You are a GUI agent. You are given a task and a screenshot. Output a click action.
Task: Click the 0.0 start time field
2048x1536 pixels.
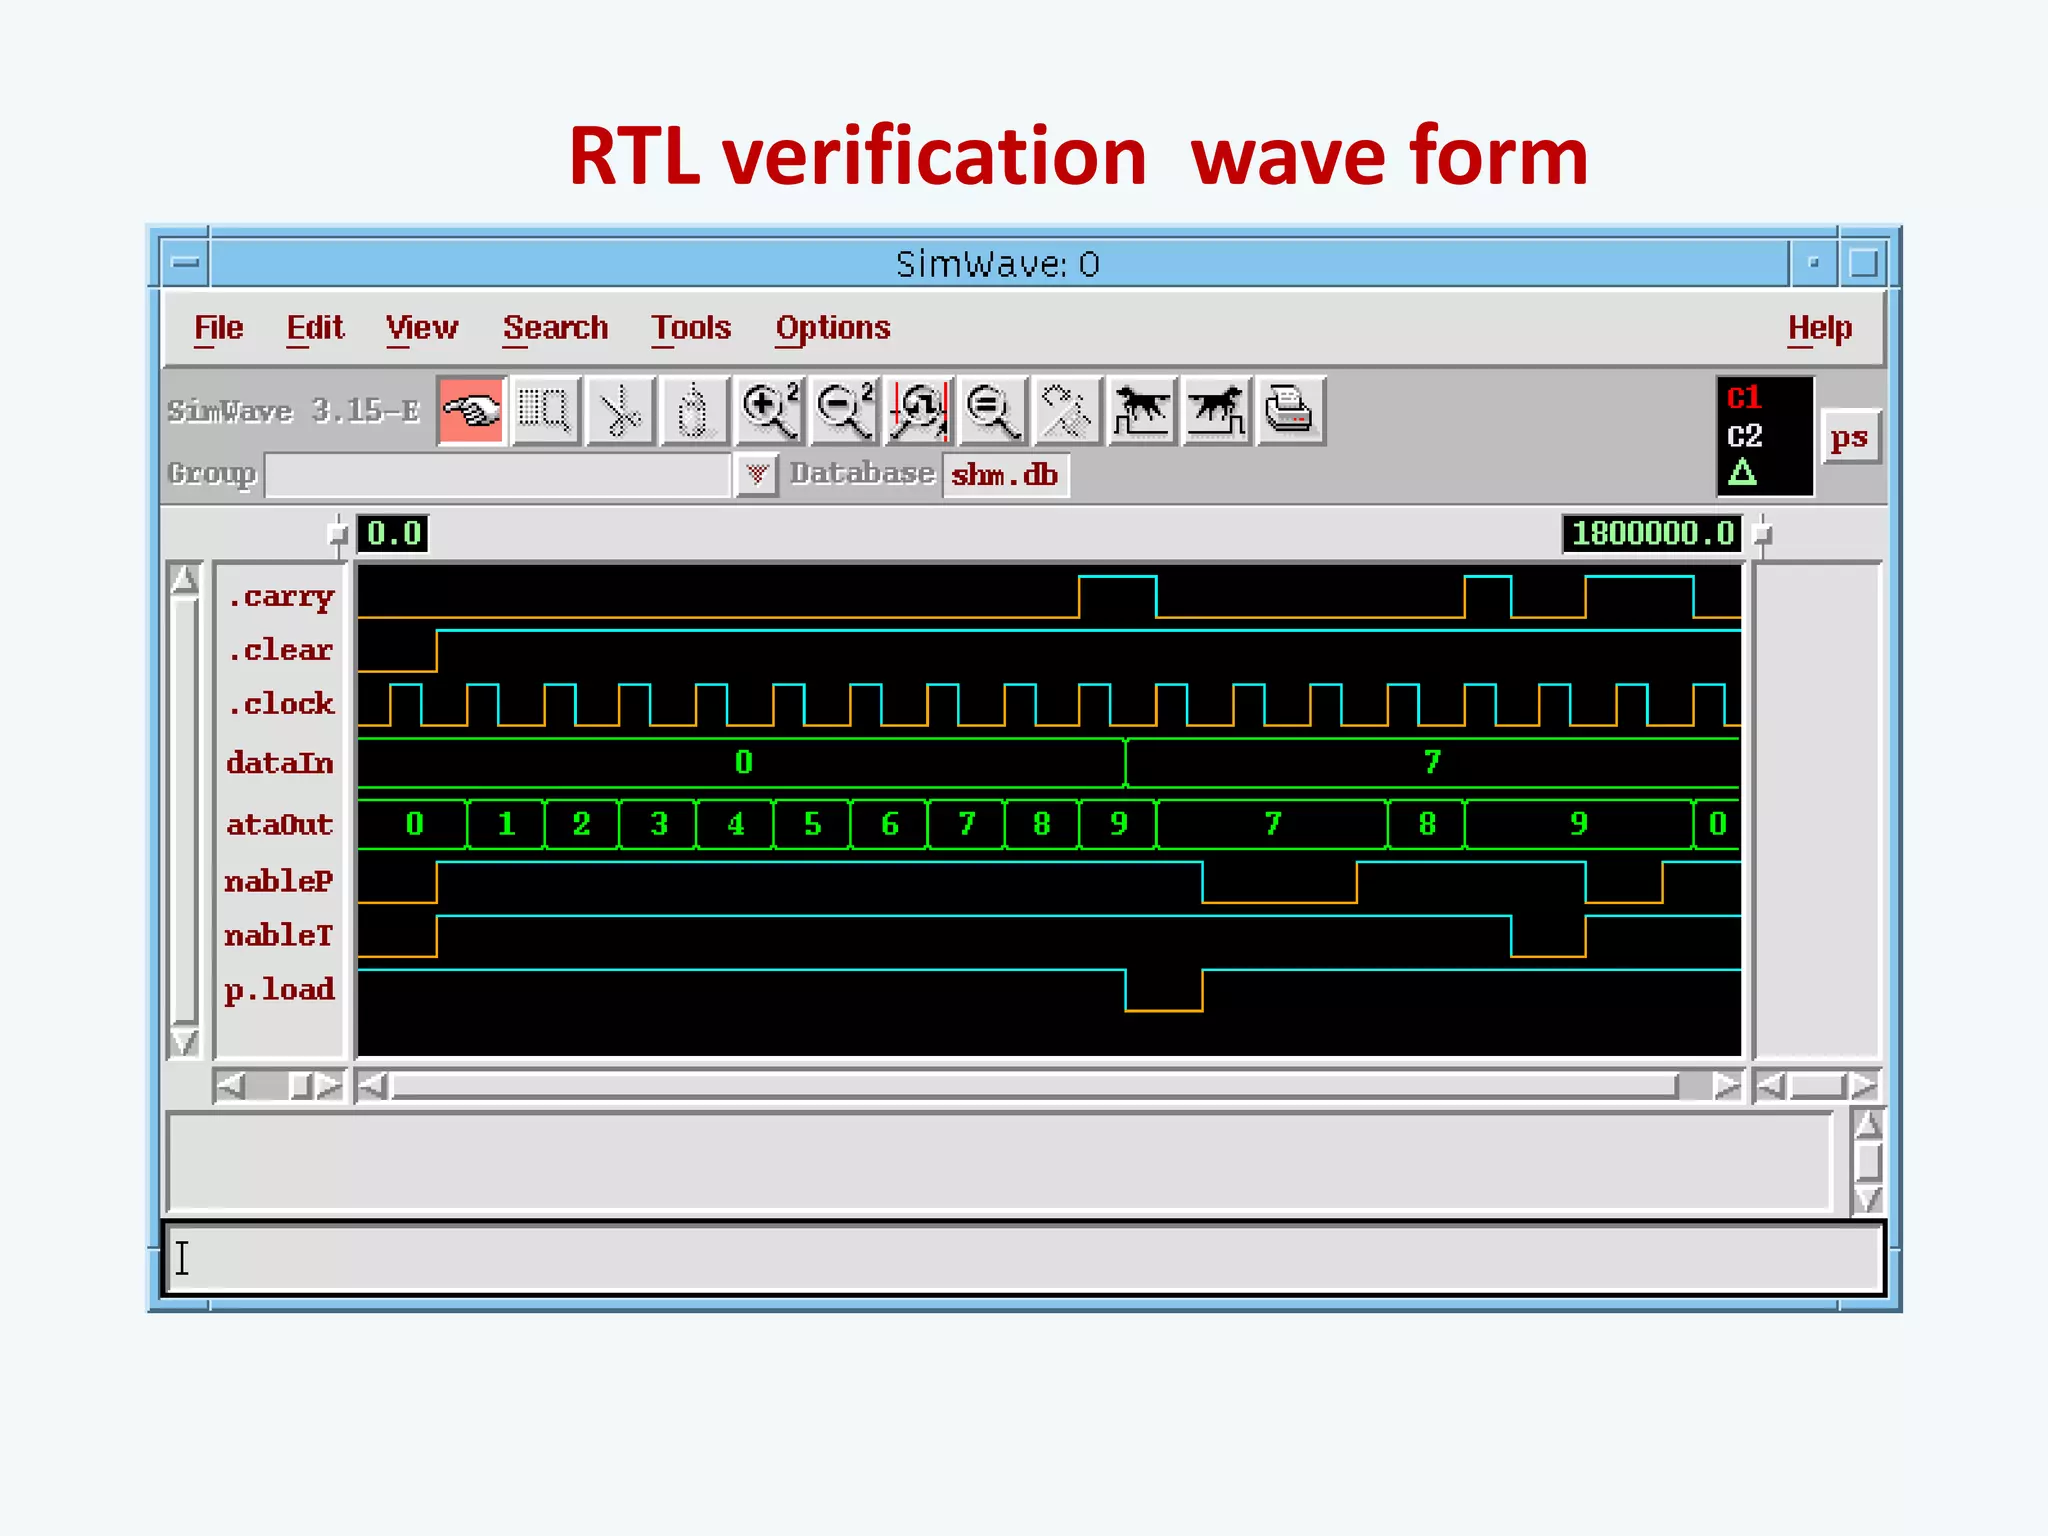click(x=394, y=533)
